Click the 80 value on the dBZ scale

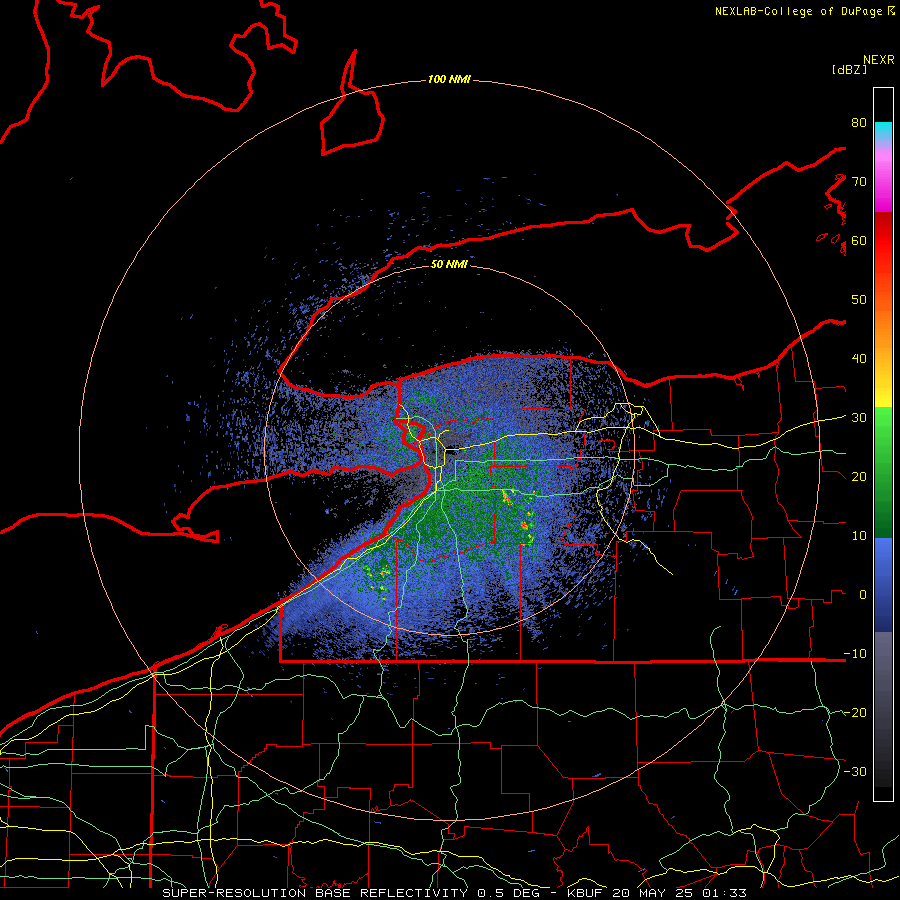[859, 122]
